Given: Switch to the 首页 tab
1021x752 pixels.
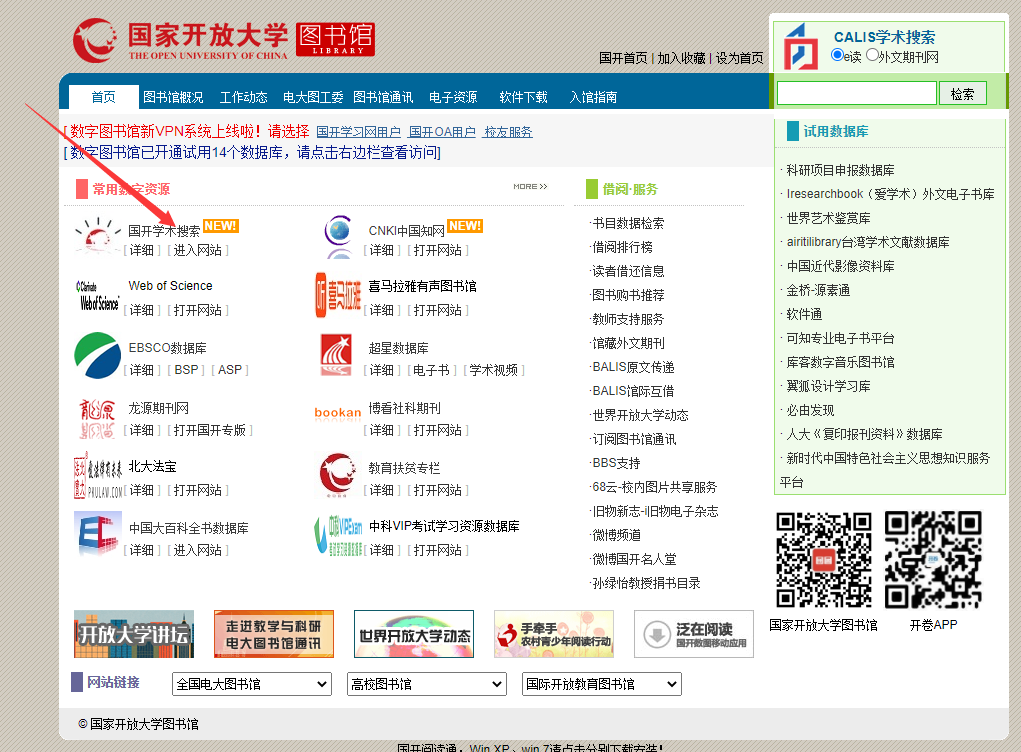Looking at the screenshot, I should [x=104, y=97].
